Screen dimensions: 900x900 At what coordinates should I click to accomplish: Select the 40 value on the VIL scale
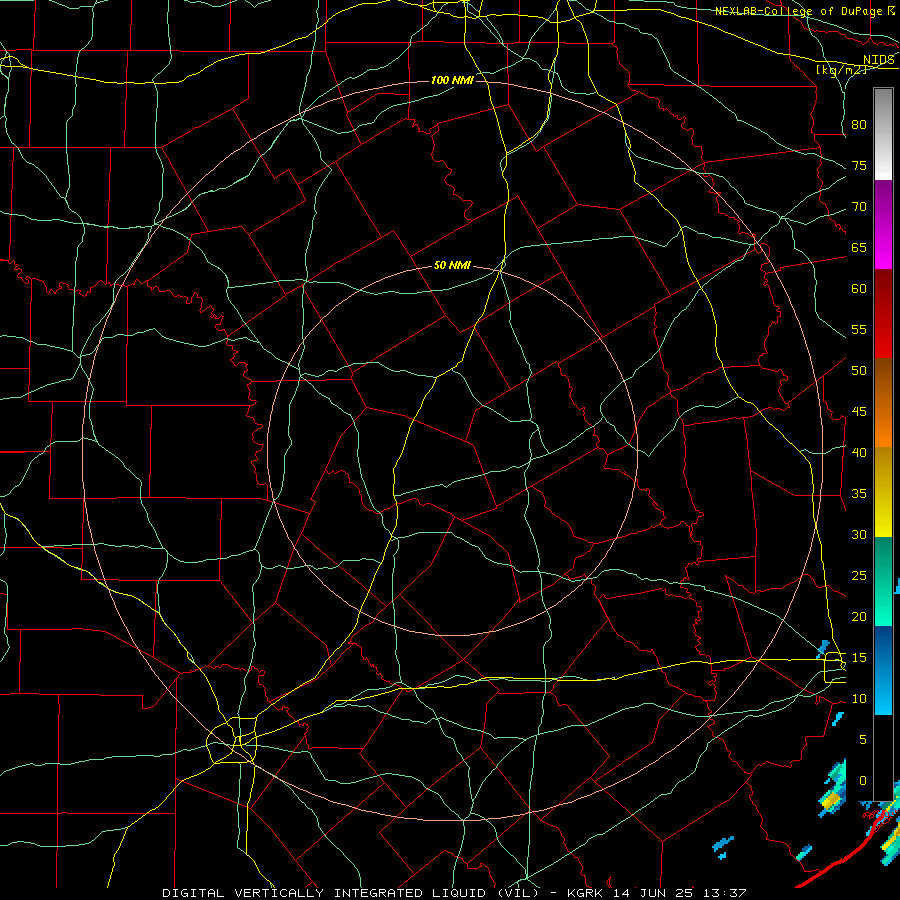click(x=859, y=453)
